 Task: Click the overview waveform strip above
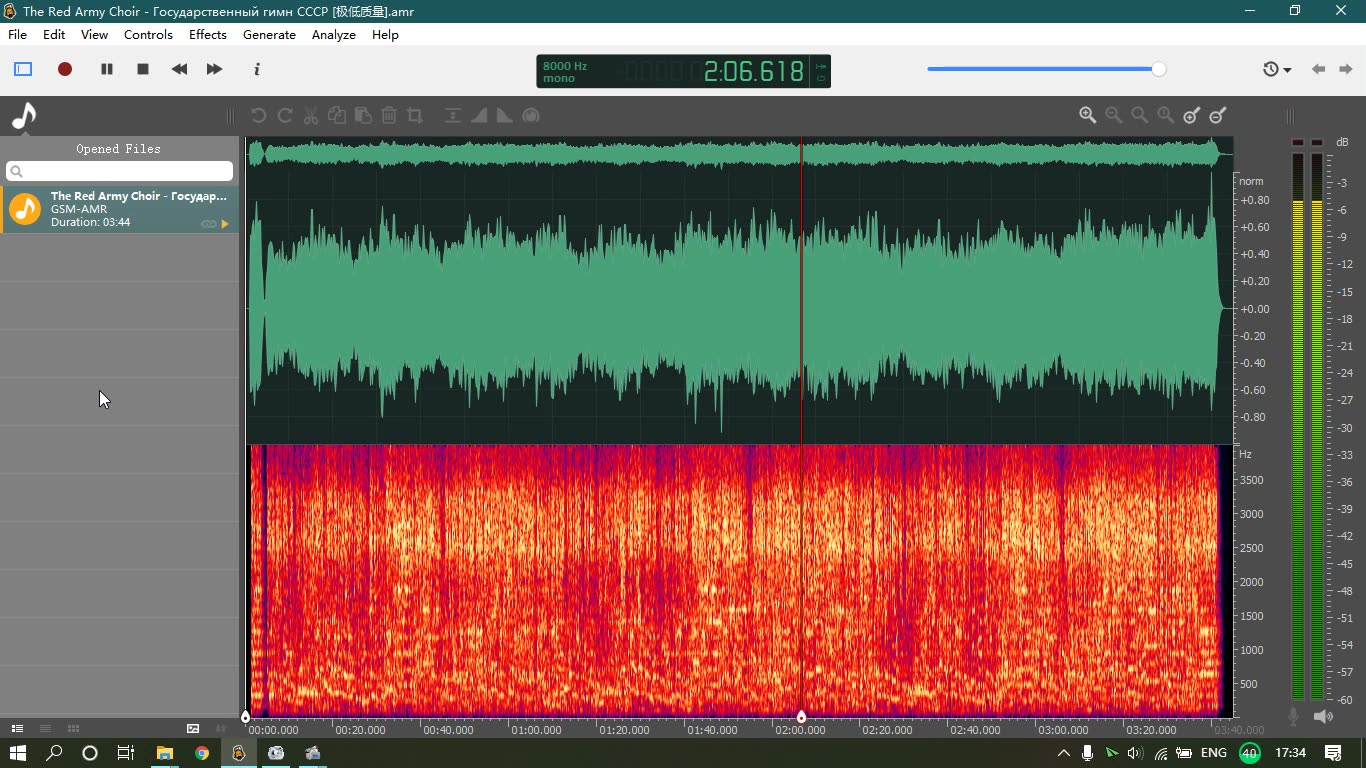point(740,153)
